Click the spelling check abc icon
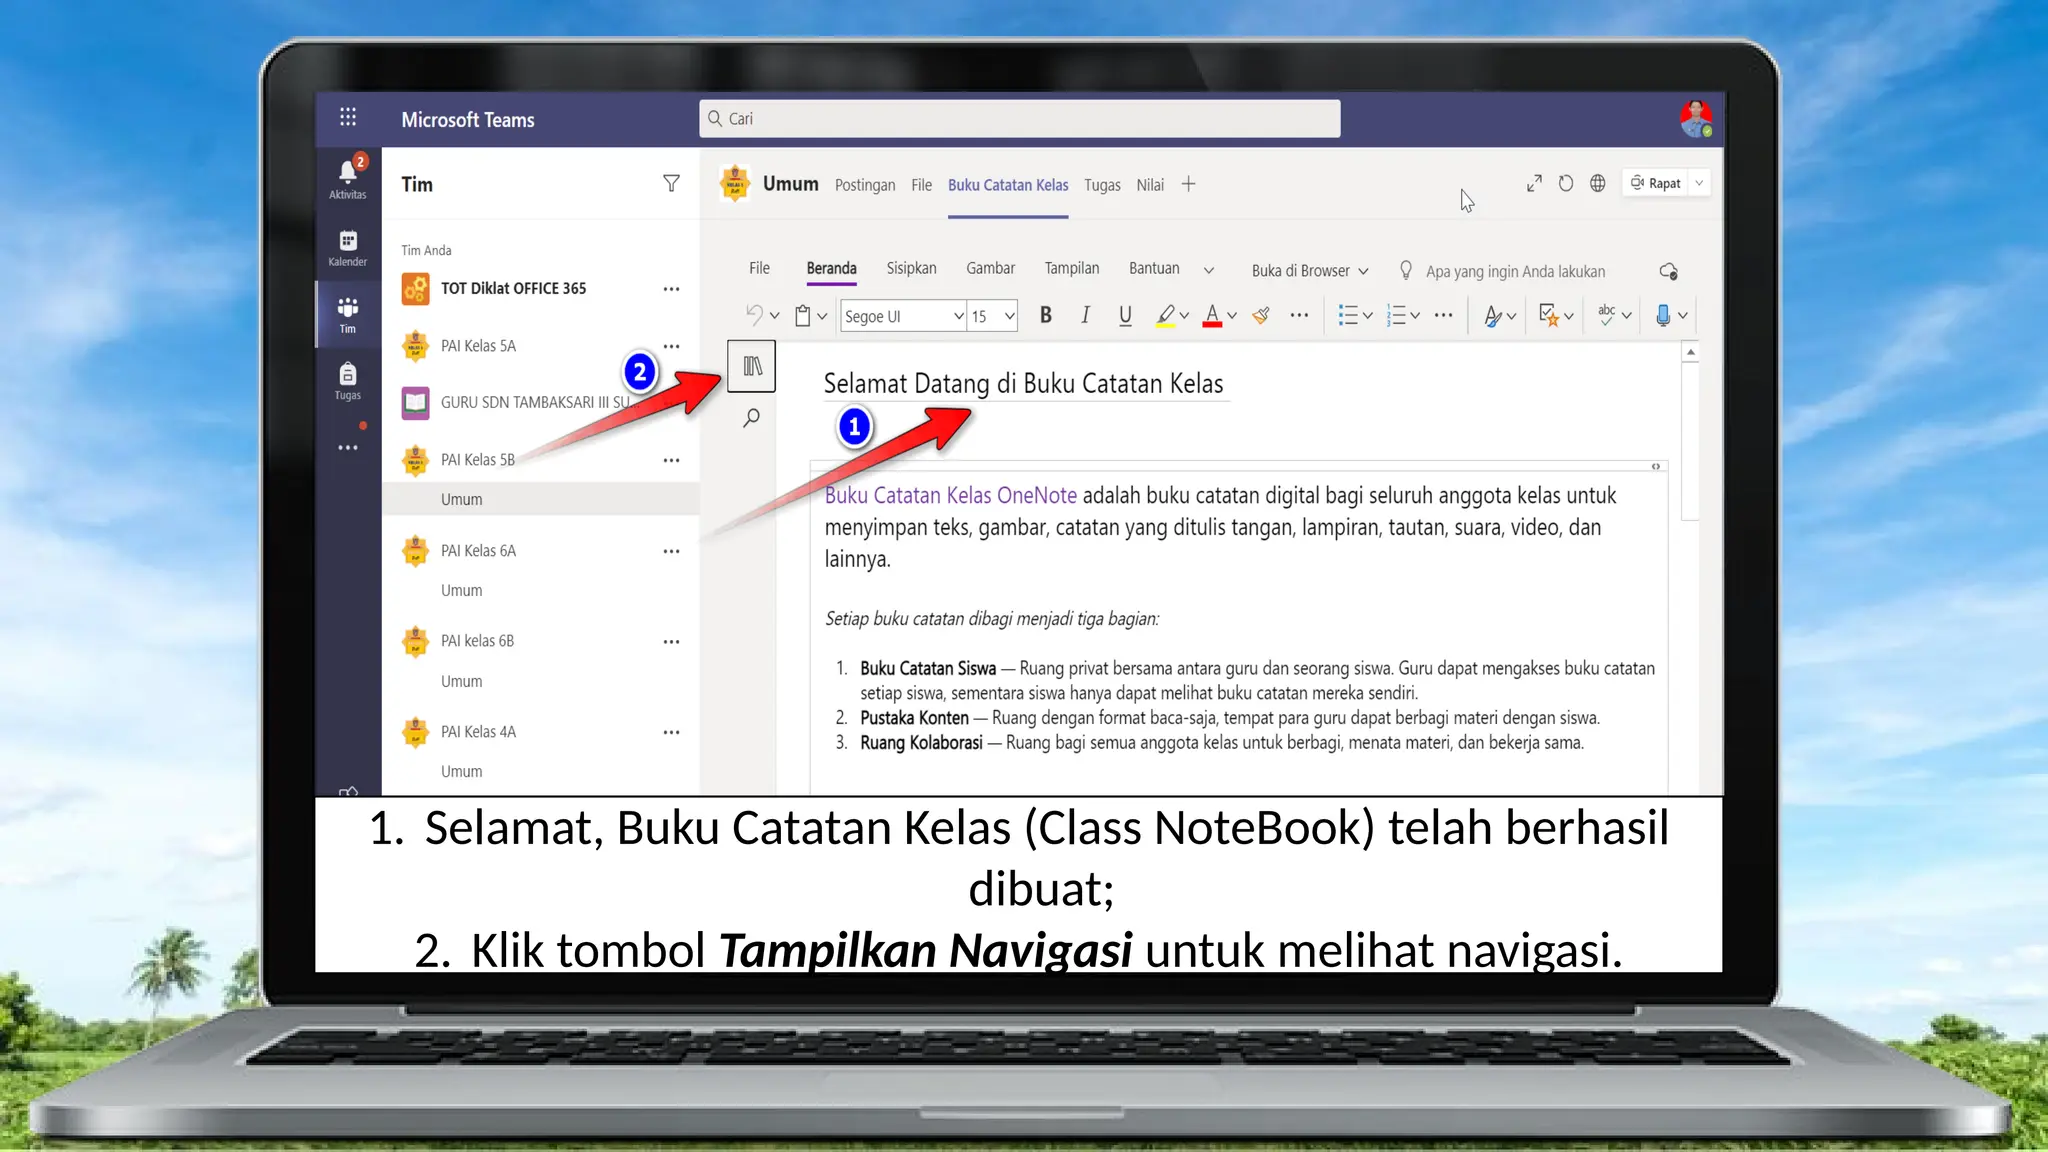 [1606, 314]
